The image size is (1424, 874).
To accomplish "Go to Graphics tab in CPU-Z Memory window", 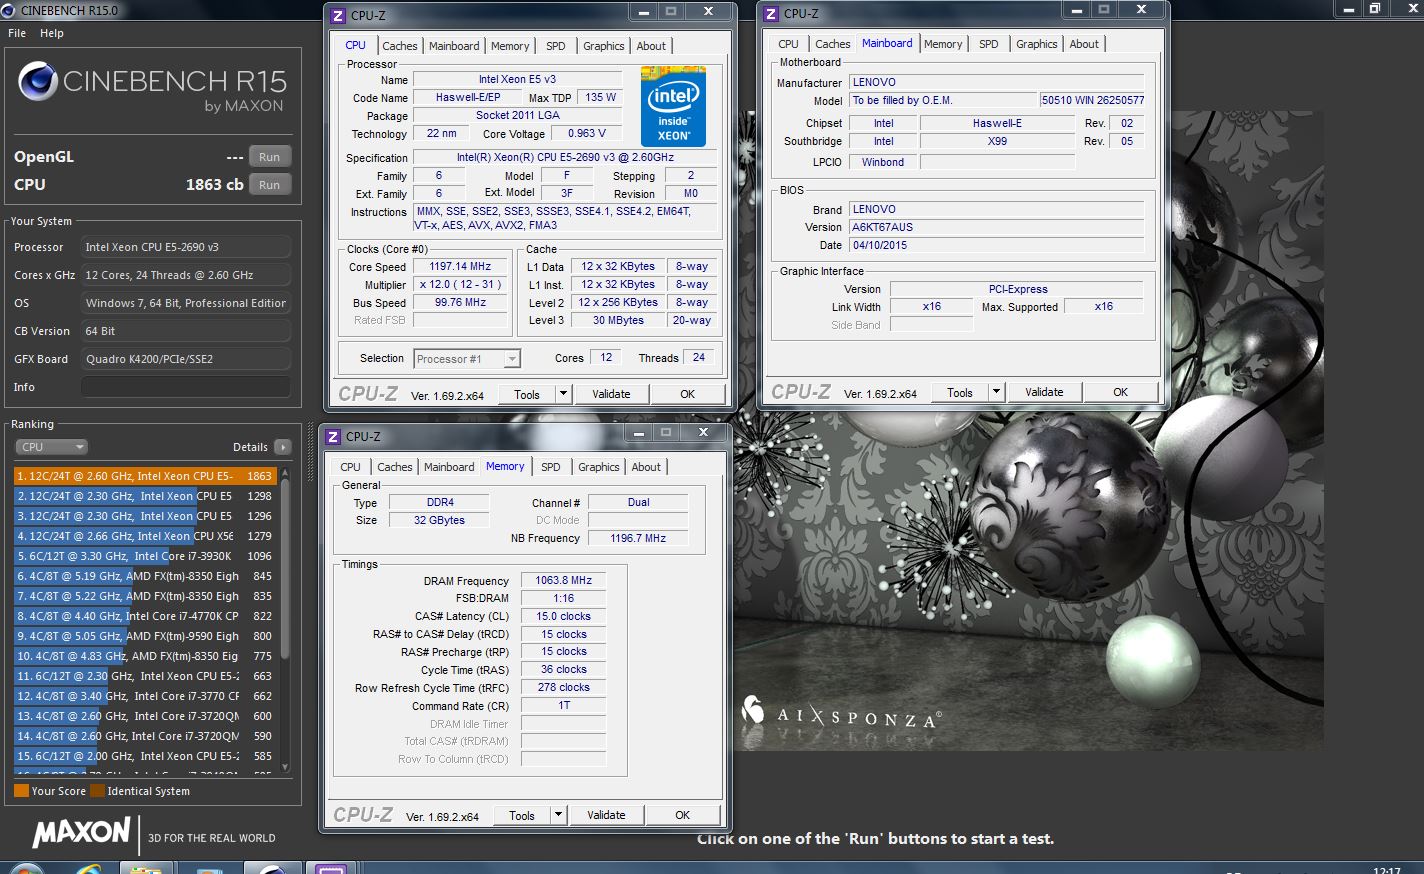I will pyautogui.click(x=598, y=467).
